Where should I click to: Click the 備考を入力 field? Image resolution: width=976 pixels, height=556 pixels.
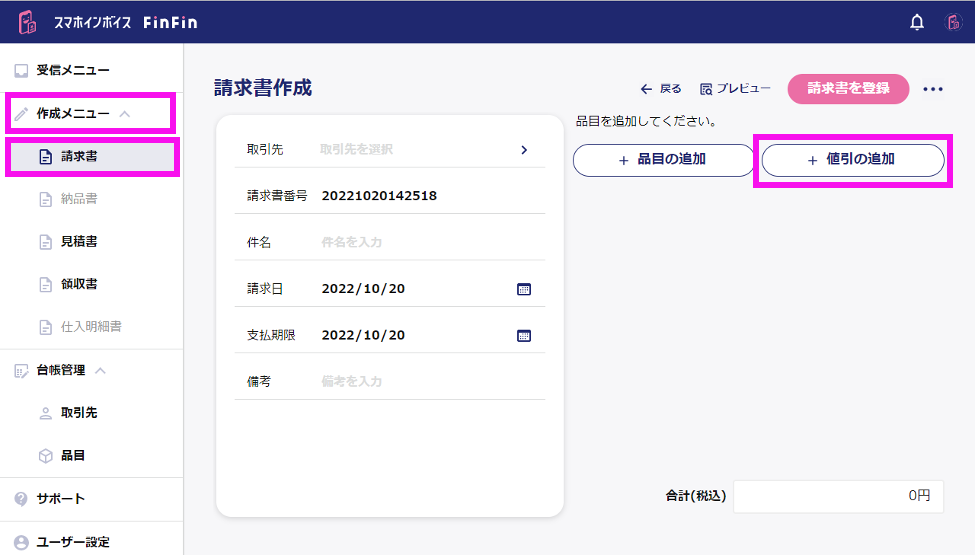pyautogui.click(x=352, y=382)
